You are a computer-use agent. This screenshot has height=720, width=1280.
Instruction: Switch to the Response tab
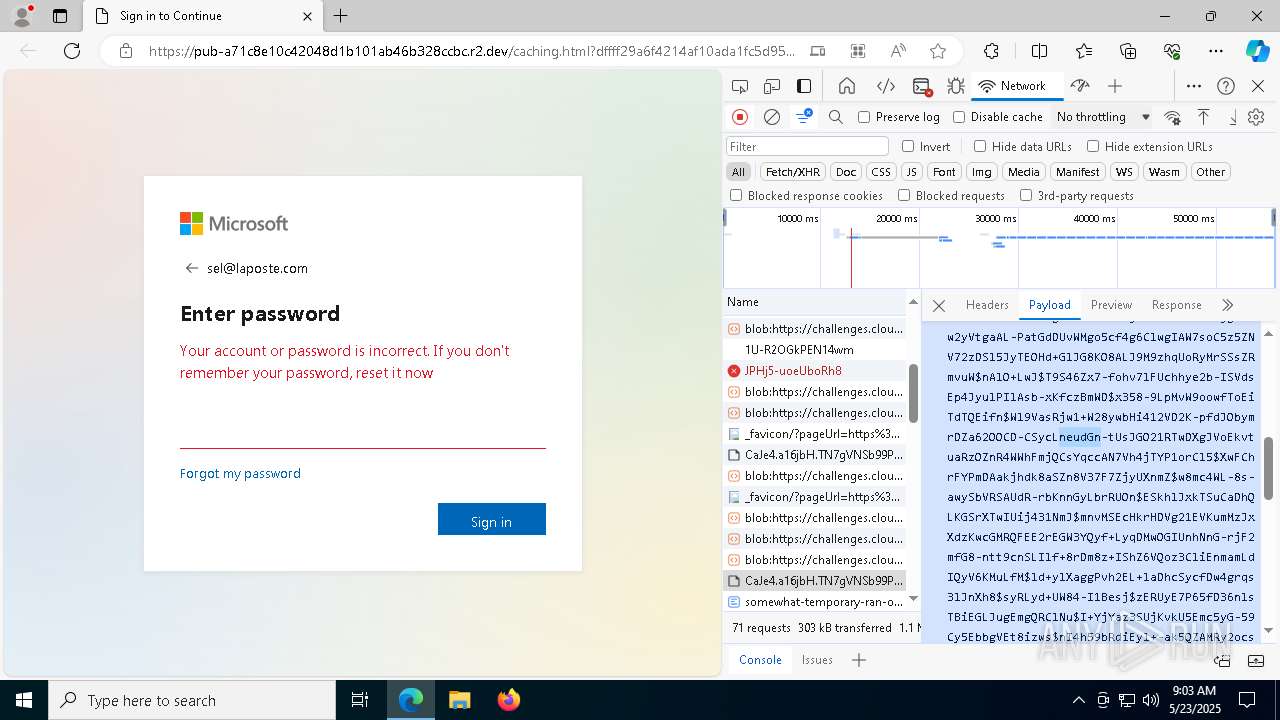coord(1176,305)
